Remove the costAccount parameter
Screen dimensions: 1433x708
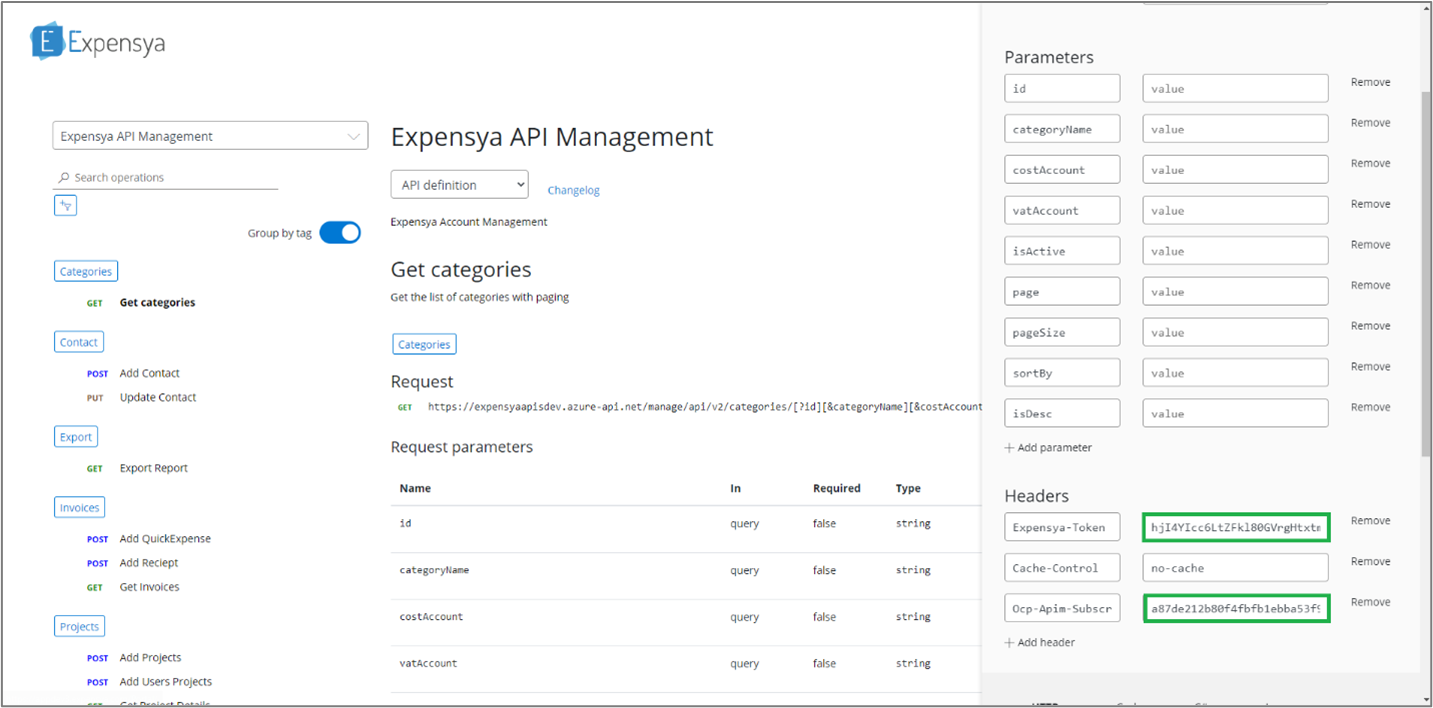(x=1370, y=163)
